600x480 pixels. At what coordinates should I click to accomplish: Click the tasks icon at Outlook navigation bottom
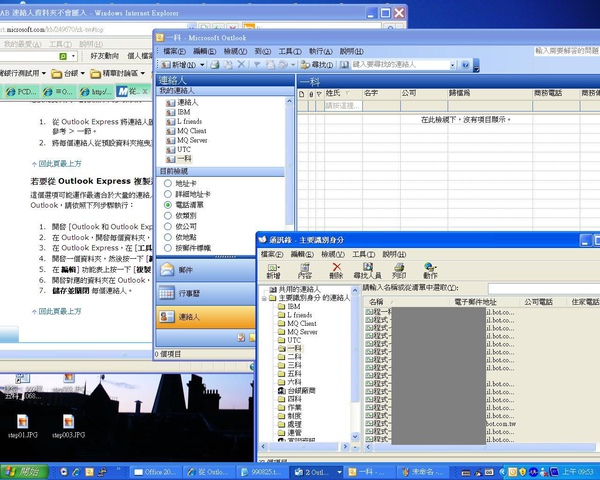(241, 337)
